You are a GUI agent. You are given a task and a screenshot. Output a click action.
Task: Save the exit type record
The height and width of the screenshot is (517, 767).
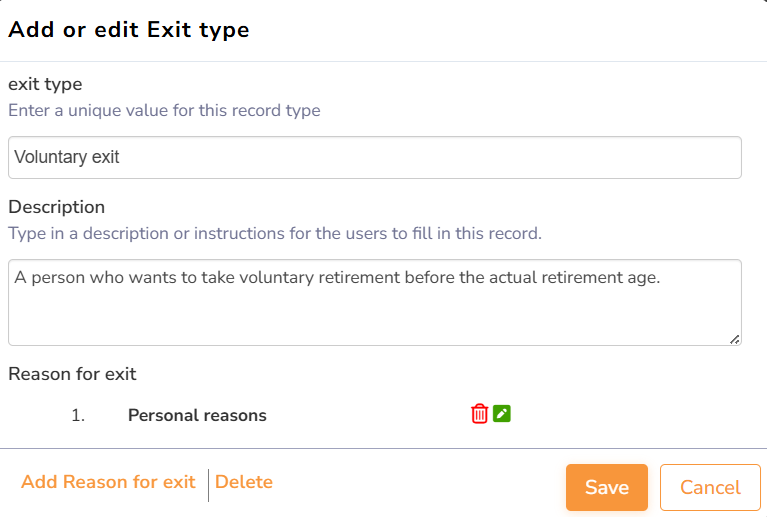(x=606, y=487)
